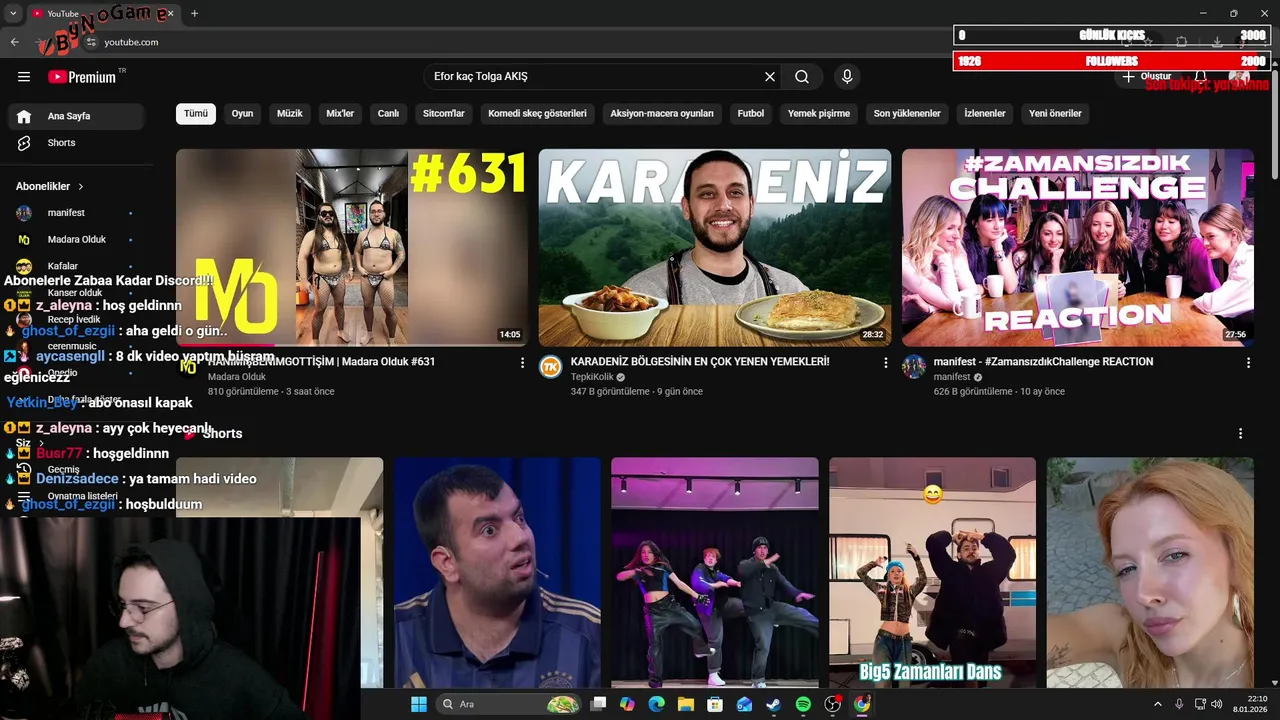The image size is (1280, 720).
Task: Open Spotify from the taskbar
Action: (x=803, y=704)
